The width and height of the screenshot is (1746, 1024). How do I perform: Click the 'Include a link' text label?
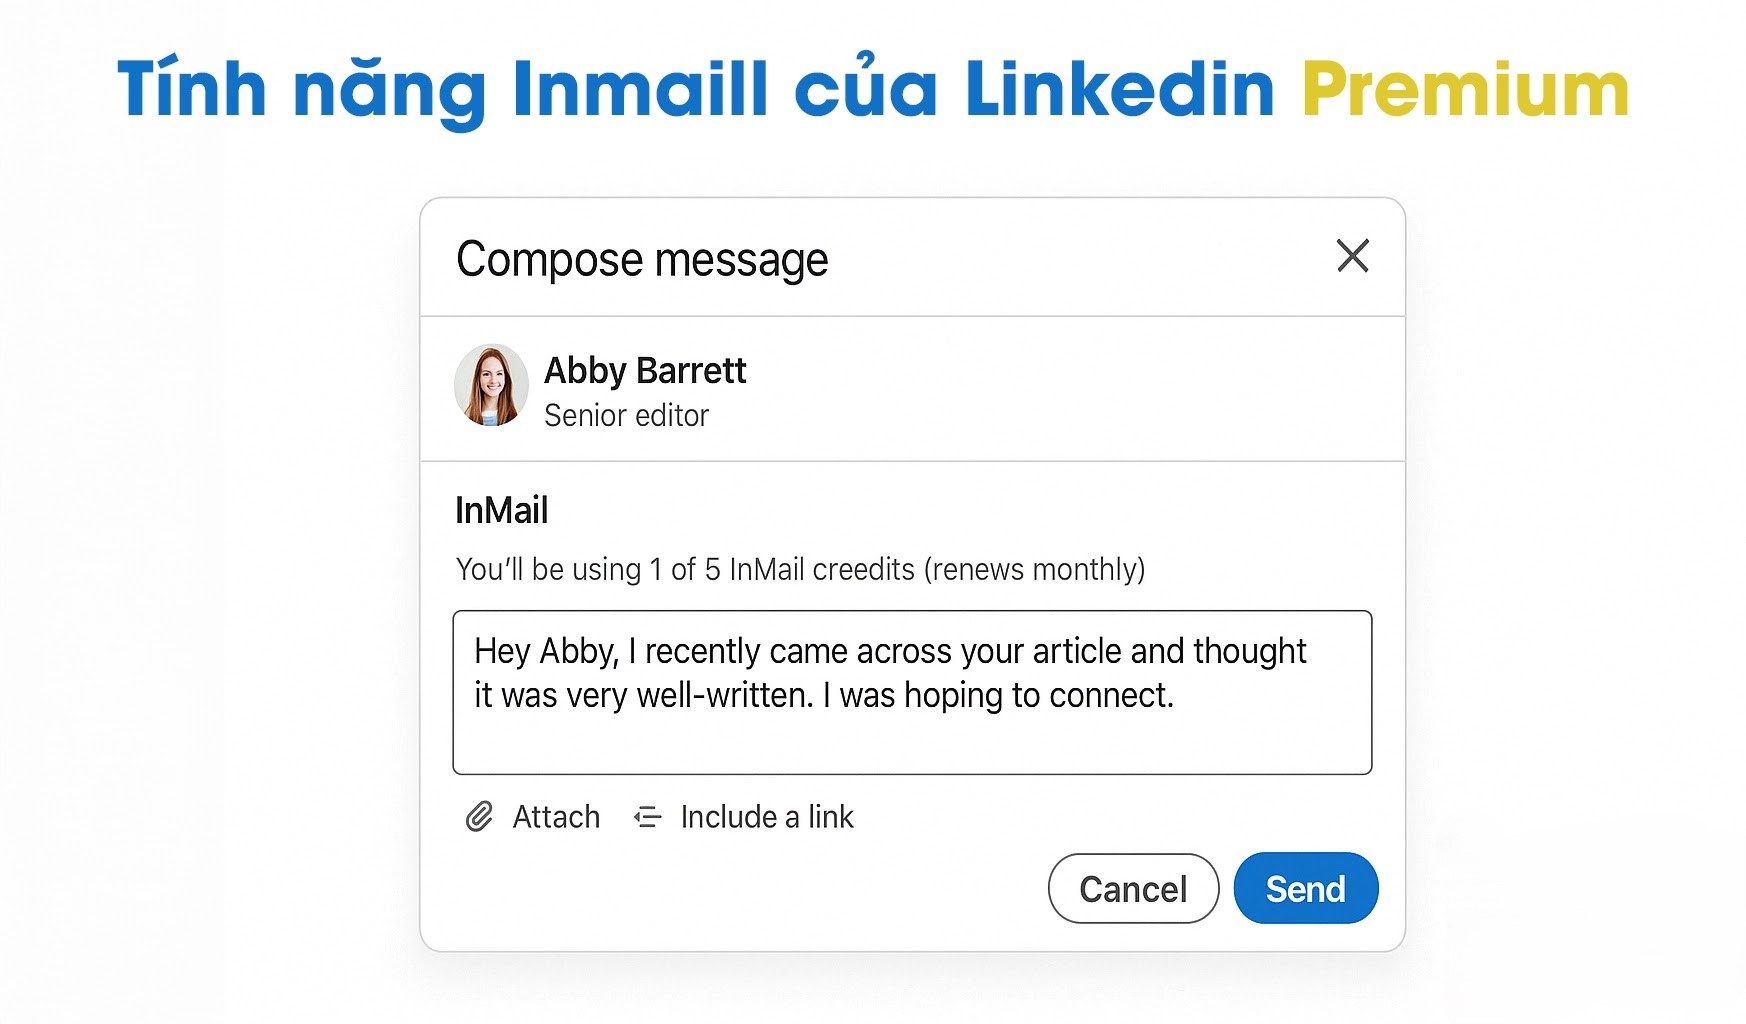(x=766, y=817)
